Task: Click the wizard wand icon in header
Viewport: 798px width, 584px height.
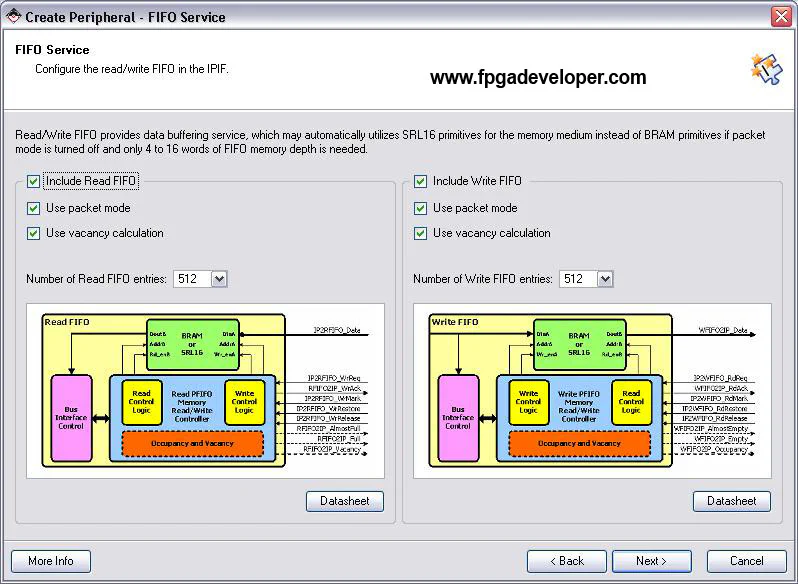Action: [765, 68]
